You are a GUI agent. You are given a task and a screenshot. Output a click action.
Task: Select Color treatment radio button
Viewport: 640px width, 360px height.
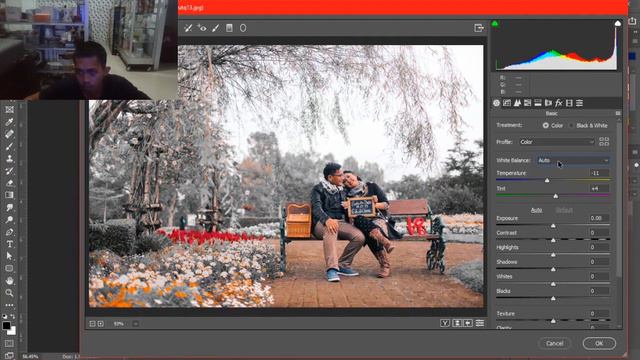(x=546, y=125)
